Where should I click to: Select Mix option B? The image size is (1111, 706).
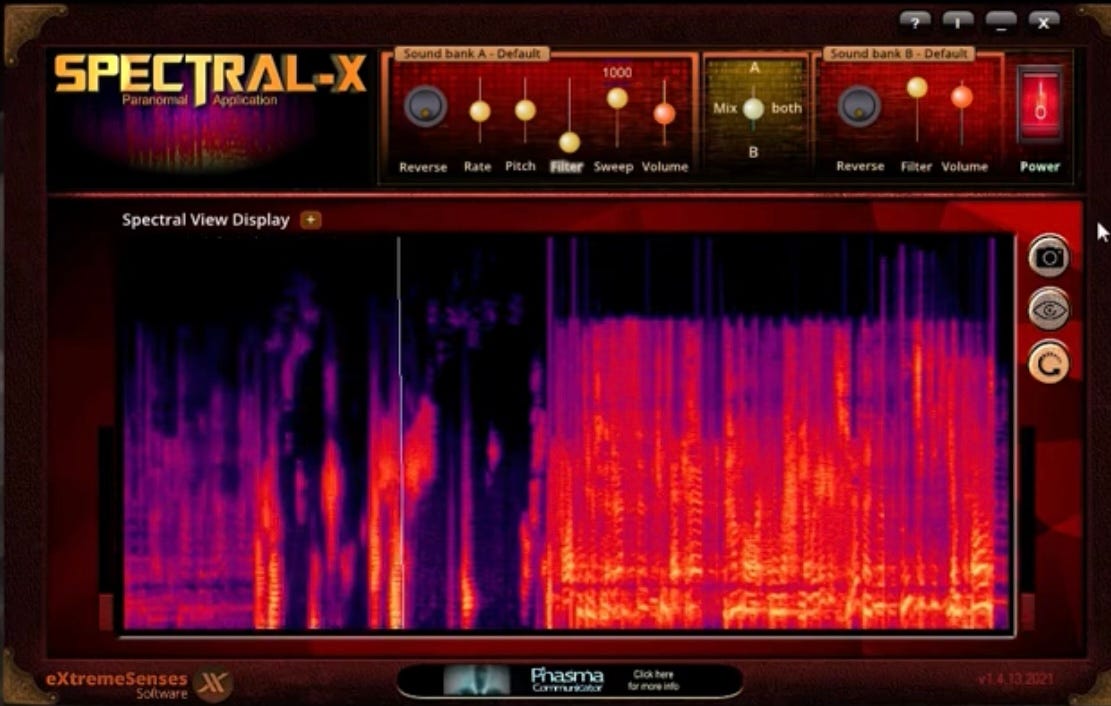pos(753,152)
